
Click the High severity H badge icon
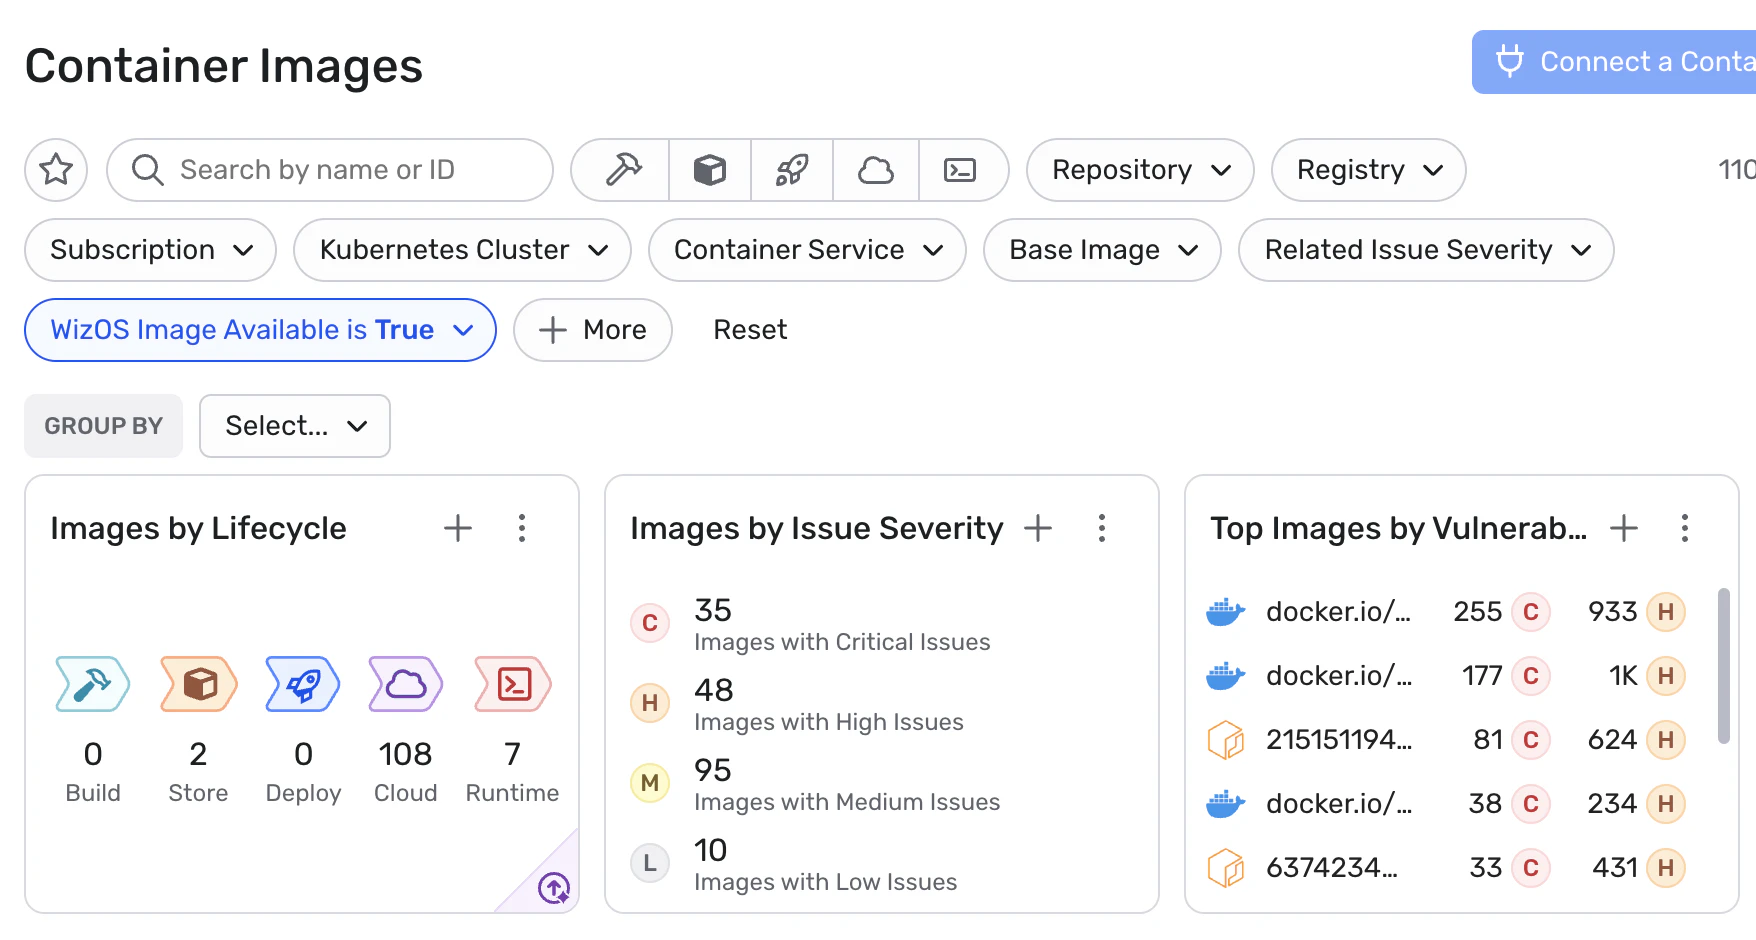[x=650, y=703]
